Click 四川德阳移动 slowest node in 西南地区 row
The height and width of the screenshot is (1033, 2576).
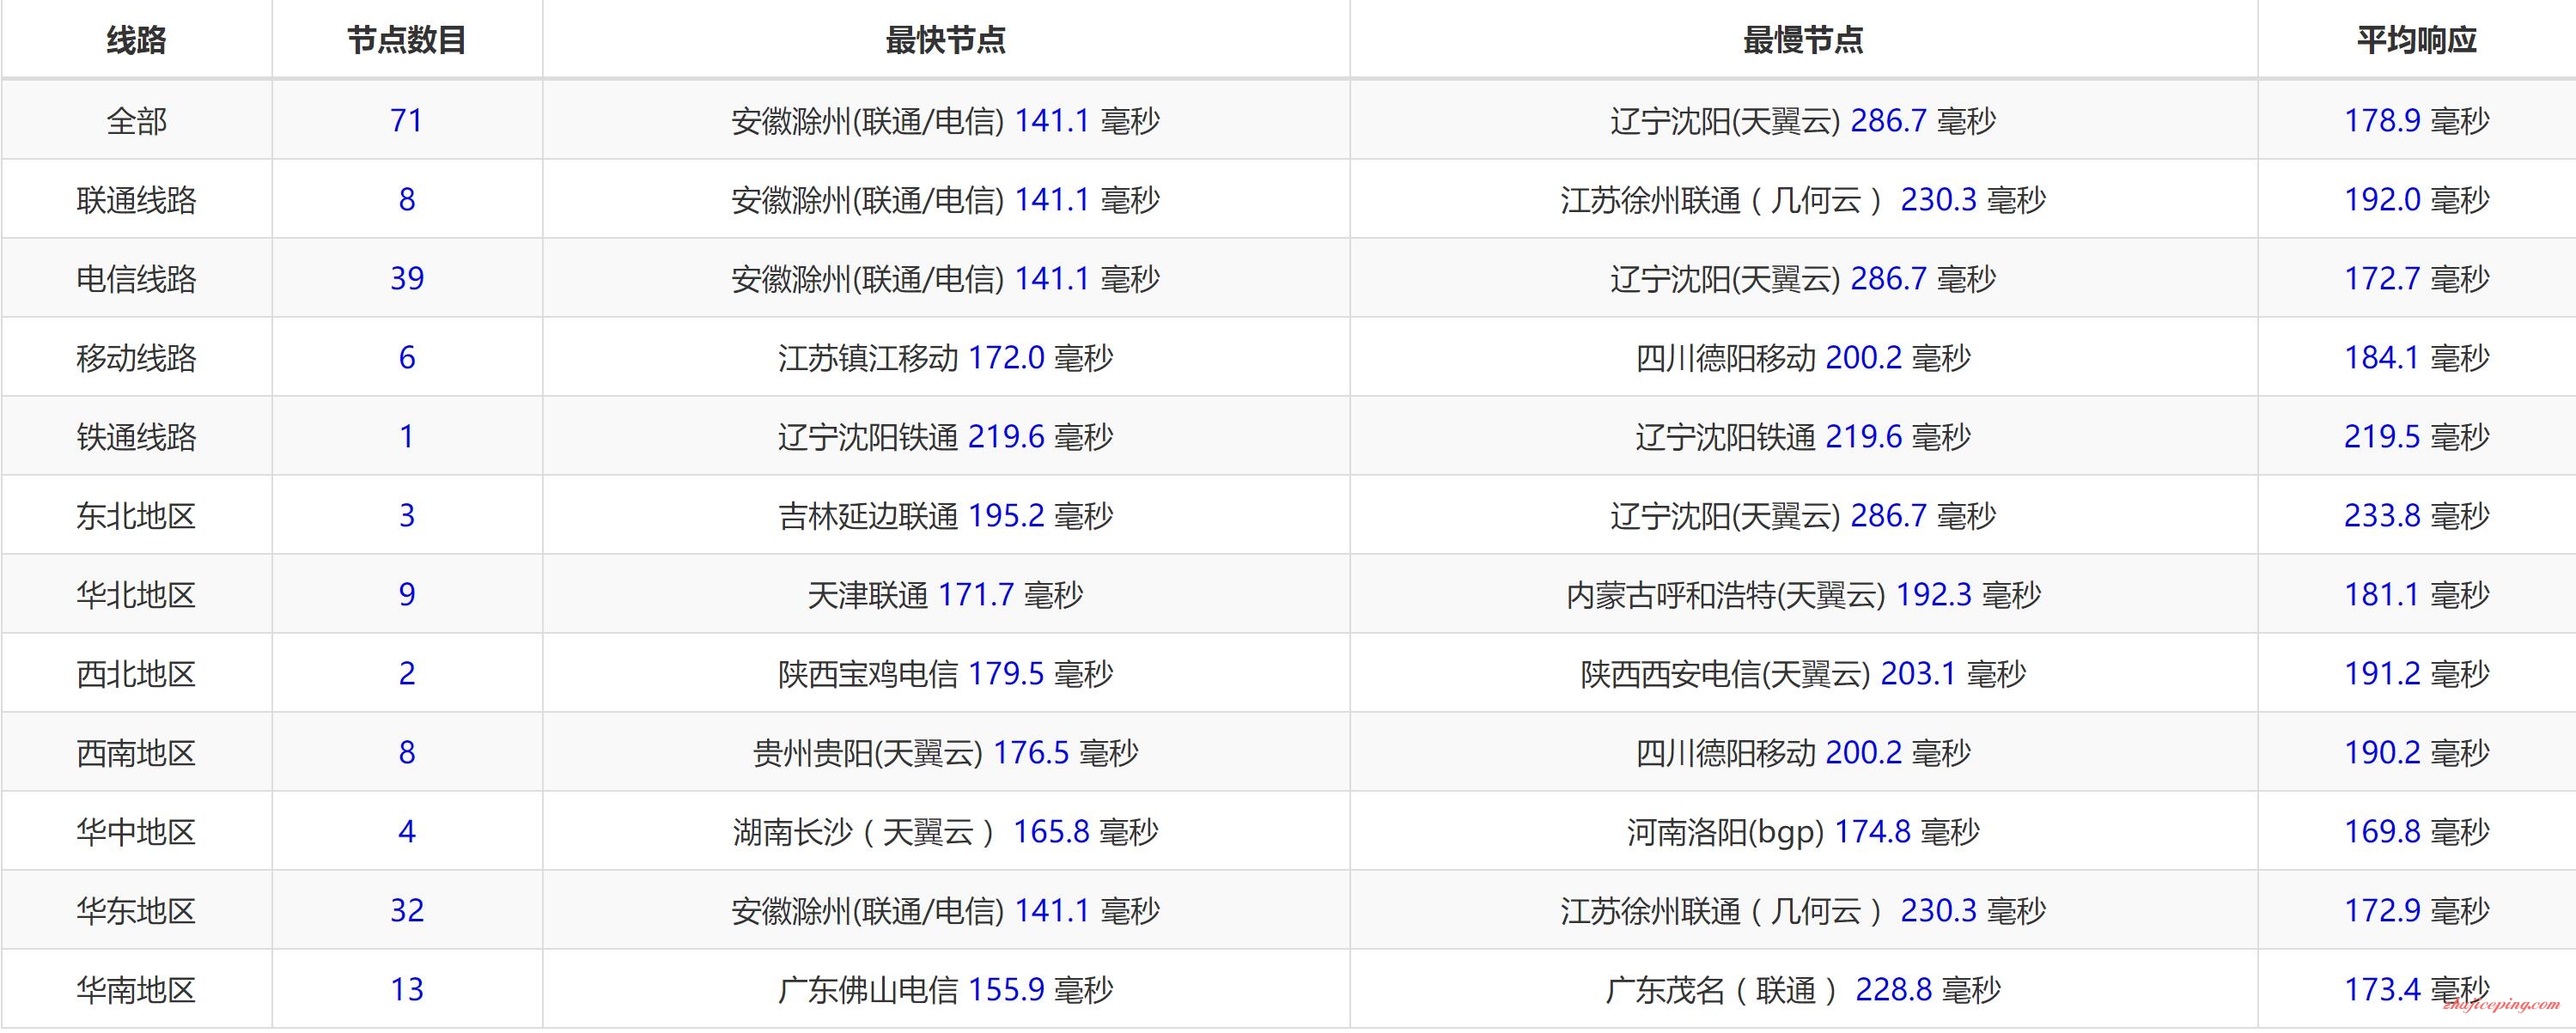[x=1803, y=753]
